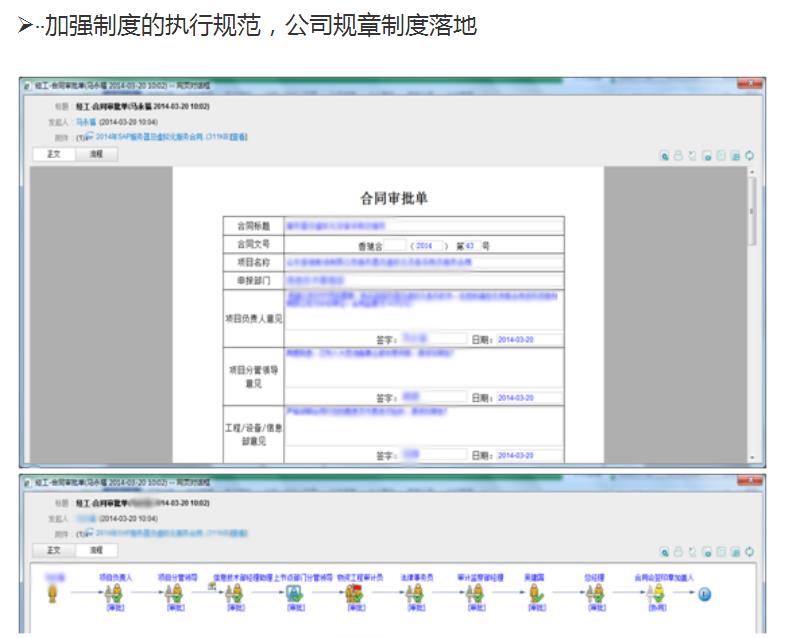The height and width of the screenshot is (638, 800).
Task: Click the 项目分管领导 workflow node icon
Action: point(176,593)
